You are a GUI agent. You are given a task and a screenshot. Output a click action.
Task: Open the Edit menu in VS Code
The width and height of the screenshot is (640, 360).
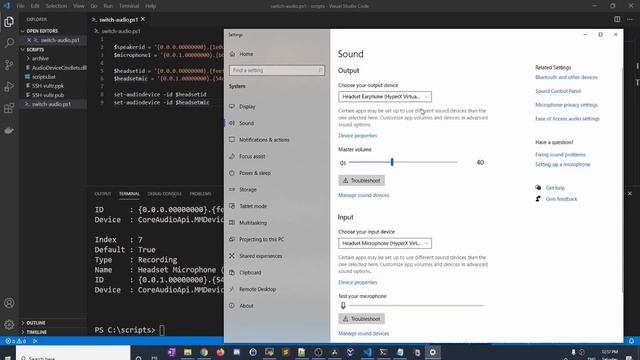pos(35,6)
